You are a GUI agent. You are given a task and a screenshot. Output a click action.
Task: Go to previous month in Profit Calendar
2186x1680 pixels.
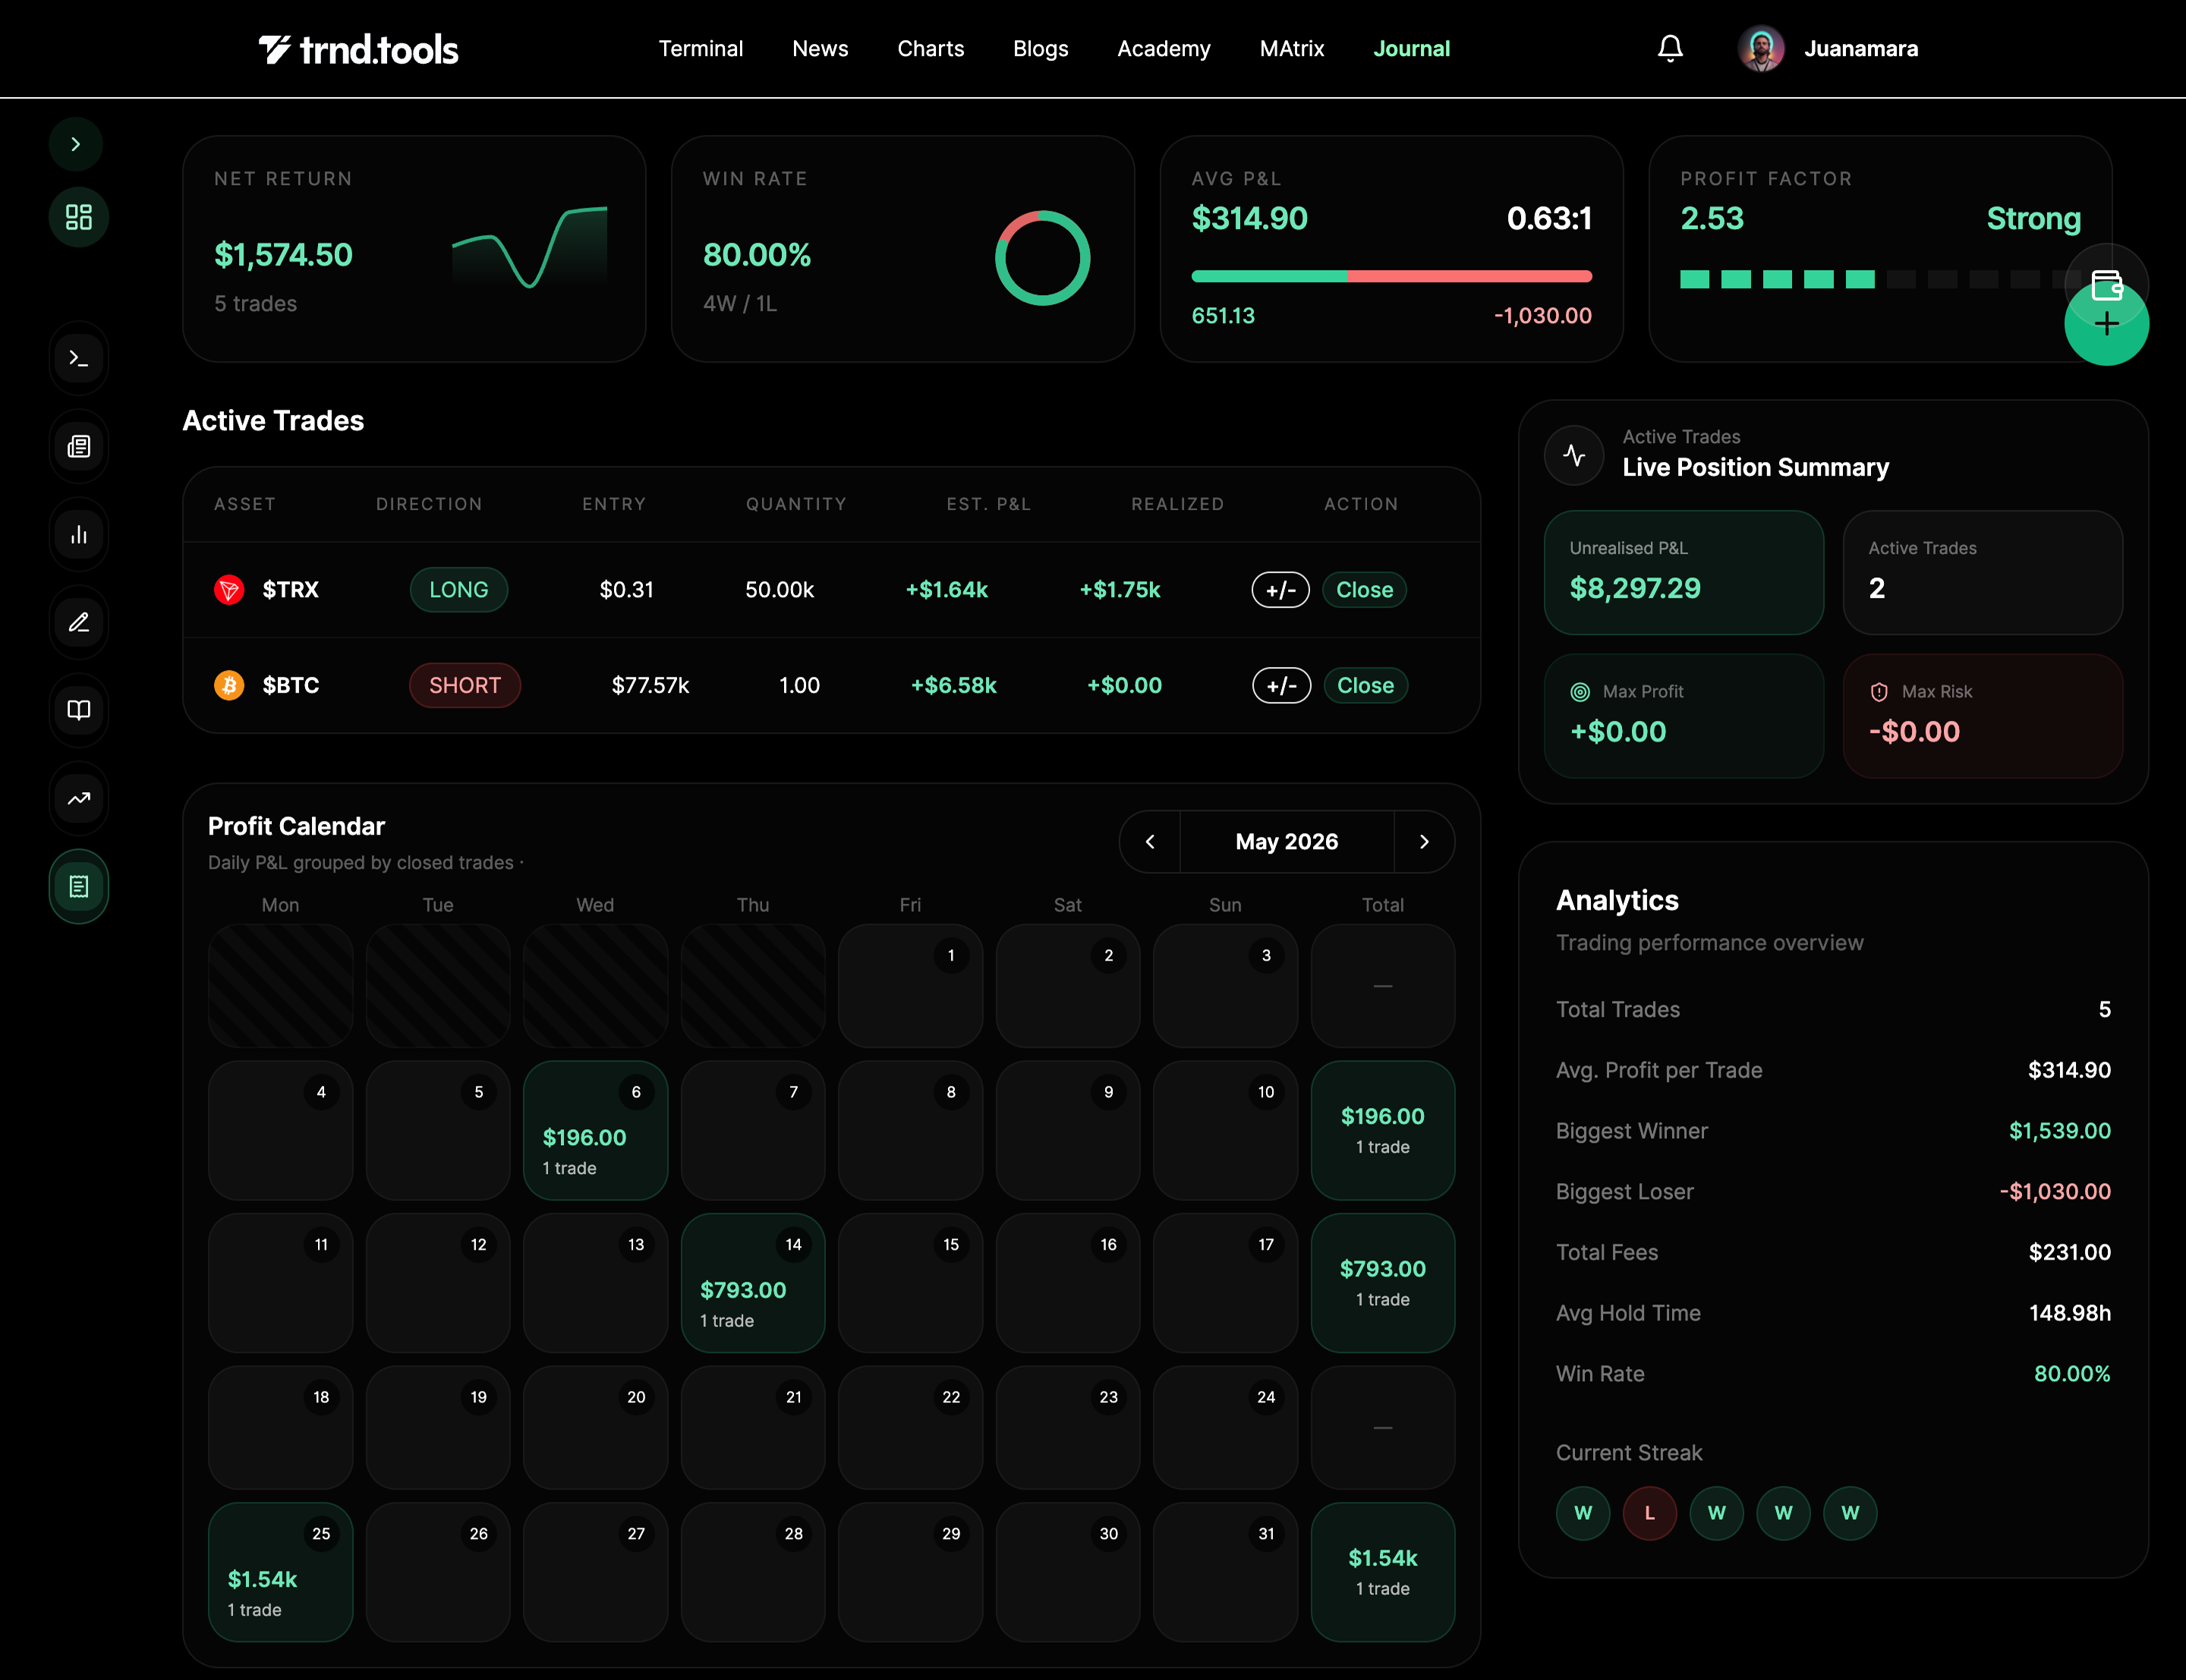(x=1150, y=842)
